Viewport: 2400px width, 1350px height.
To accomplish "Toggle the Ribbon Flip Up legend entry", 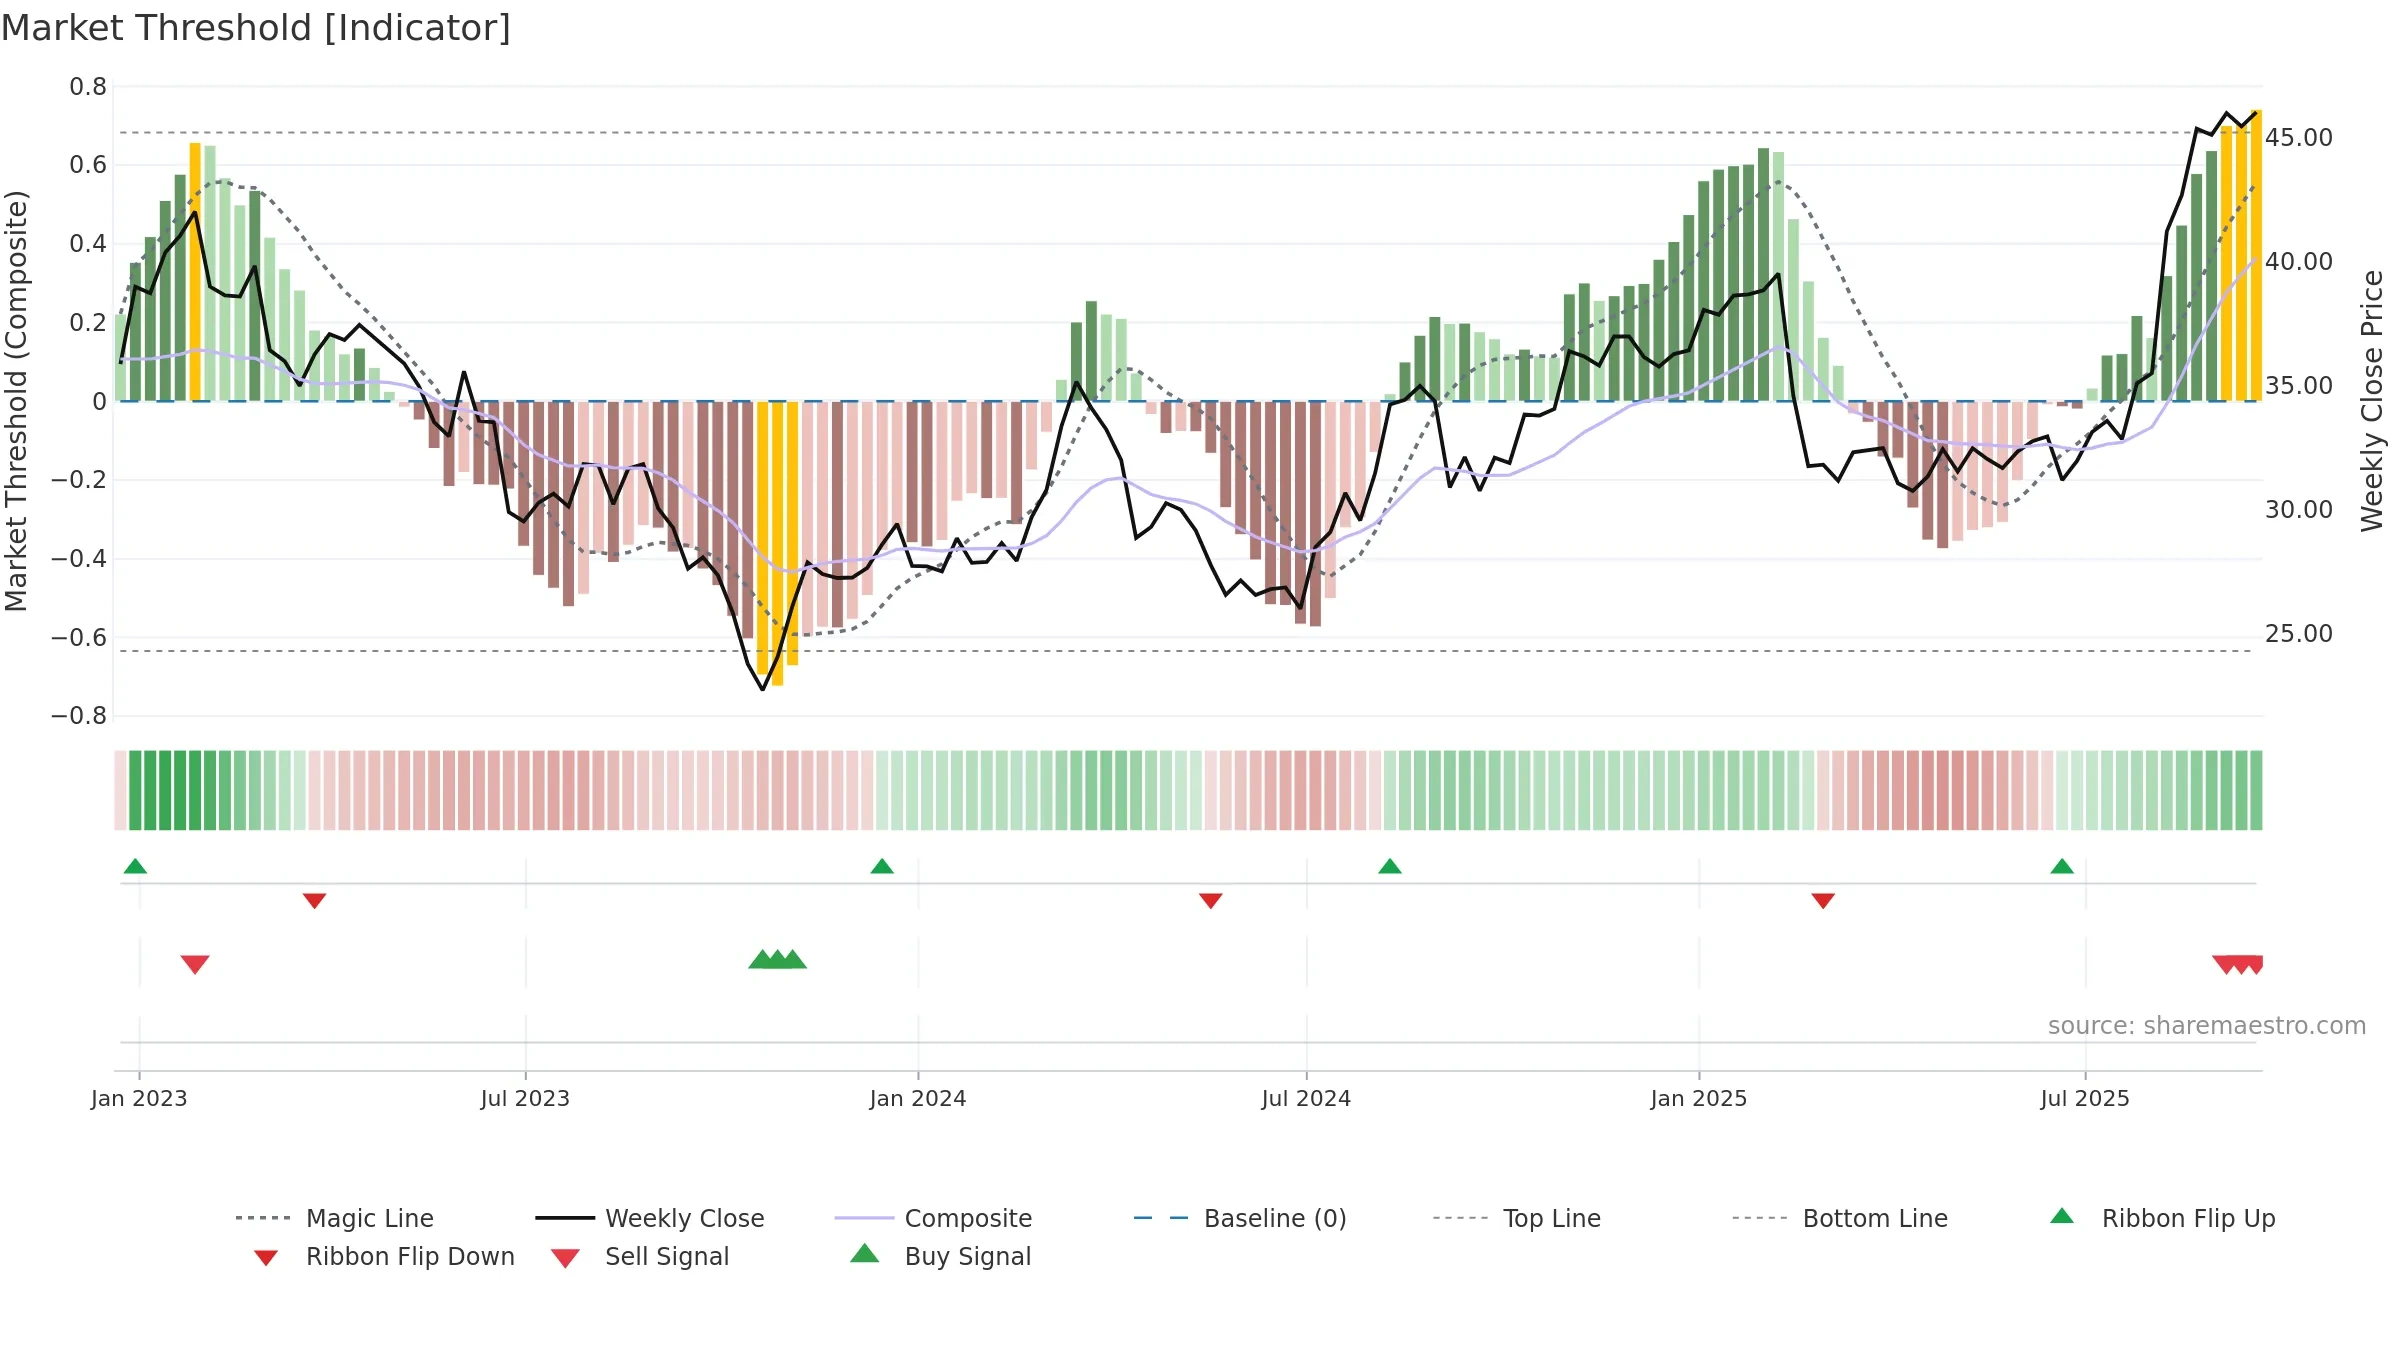I will tap(2162, 1218).
